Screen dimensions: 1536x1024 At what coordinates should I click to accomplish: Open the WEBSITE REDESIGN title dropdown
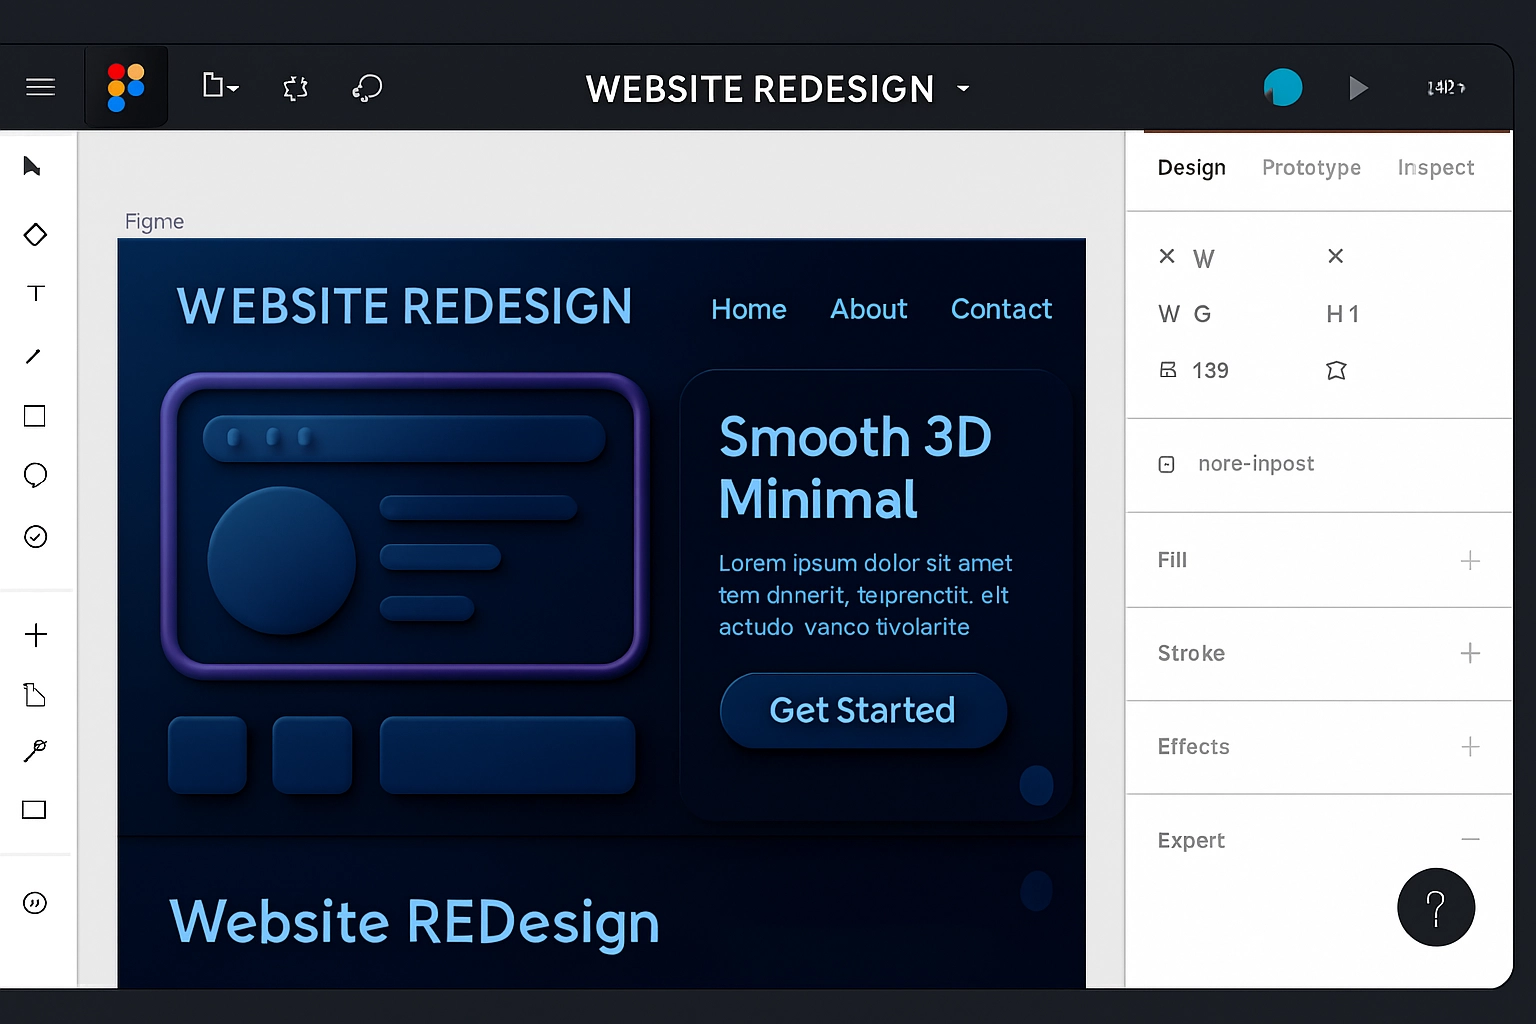(x=963, y=89)
